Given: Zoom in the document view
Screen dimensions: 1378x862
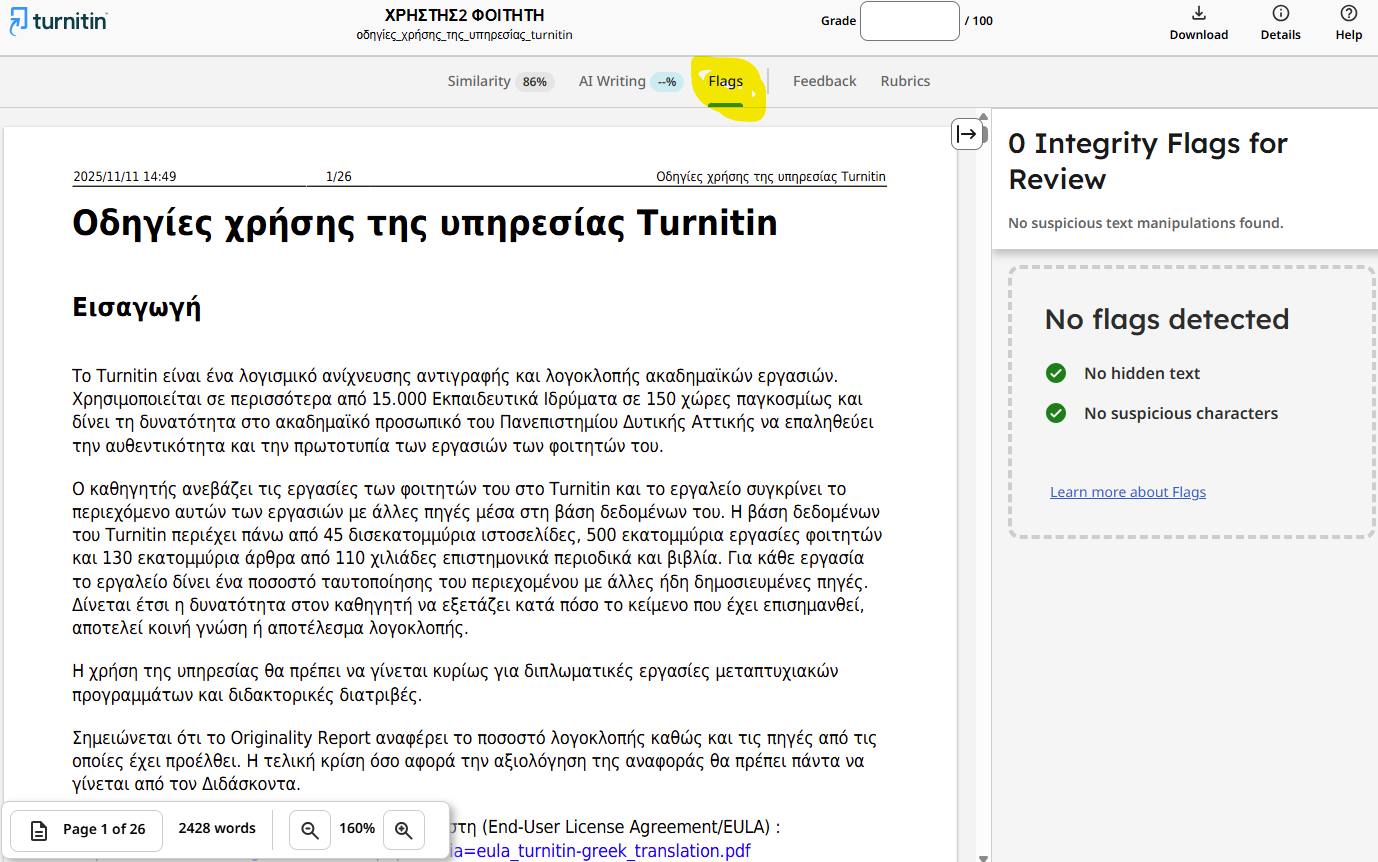Looking at the screenshot, I should (404, 830).
